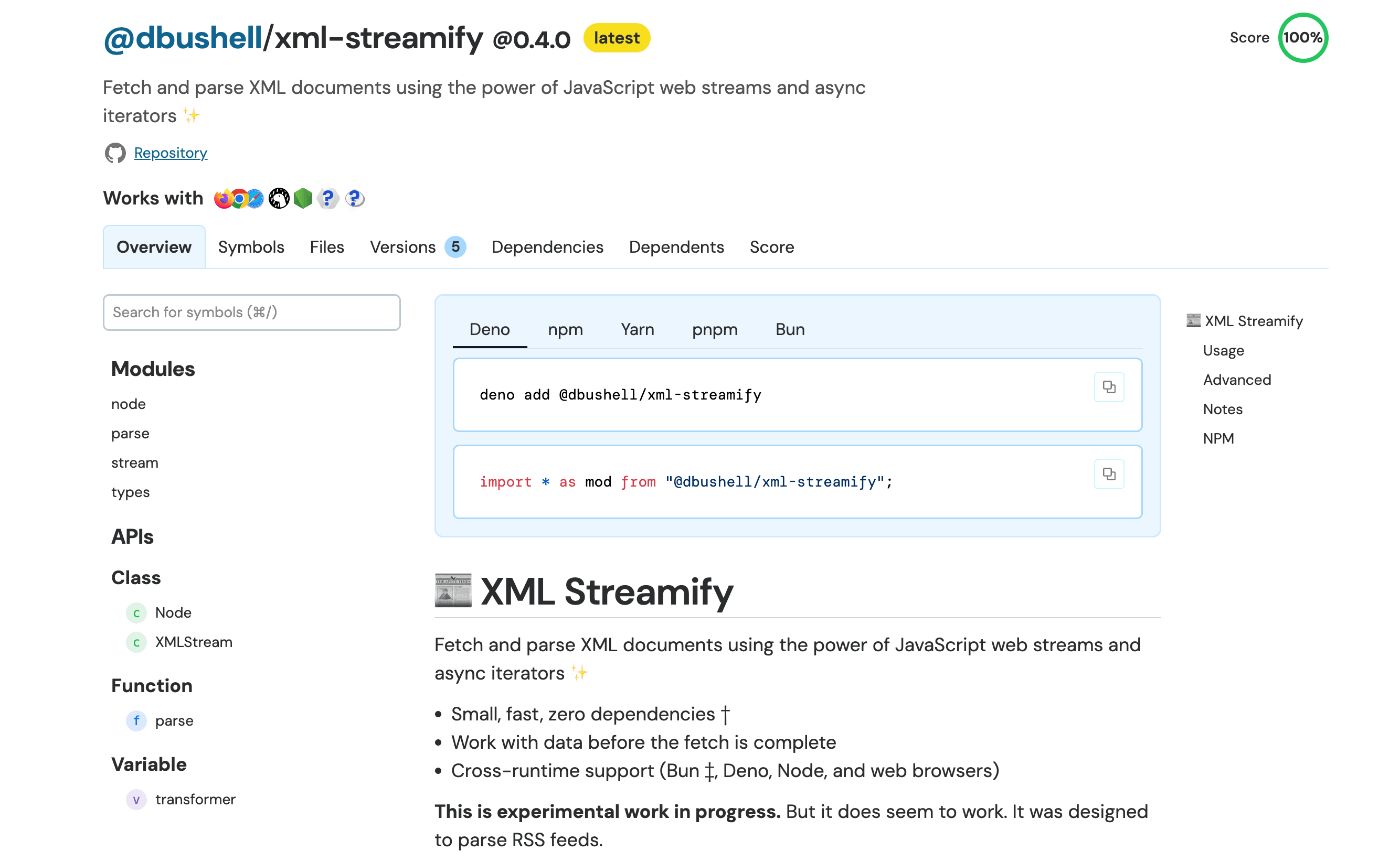Image resolution: width=1400 pixels, height=862 pixels.
Task: Click the Firefox compatibility icon
Action: click(223, 198)
